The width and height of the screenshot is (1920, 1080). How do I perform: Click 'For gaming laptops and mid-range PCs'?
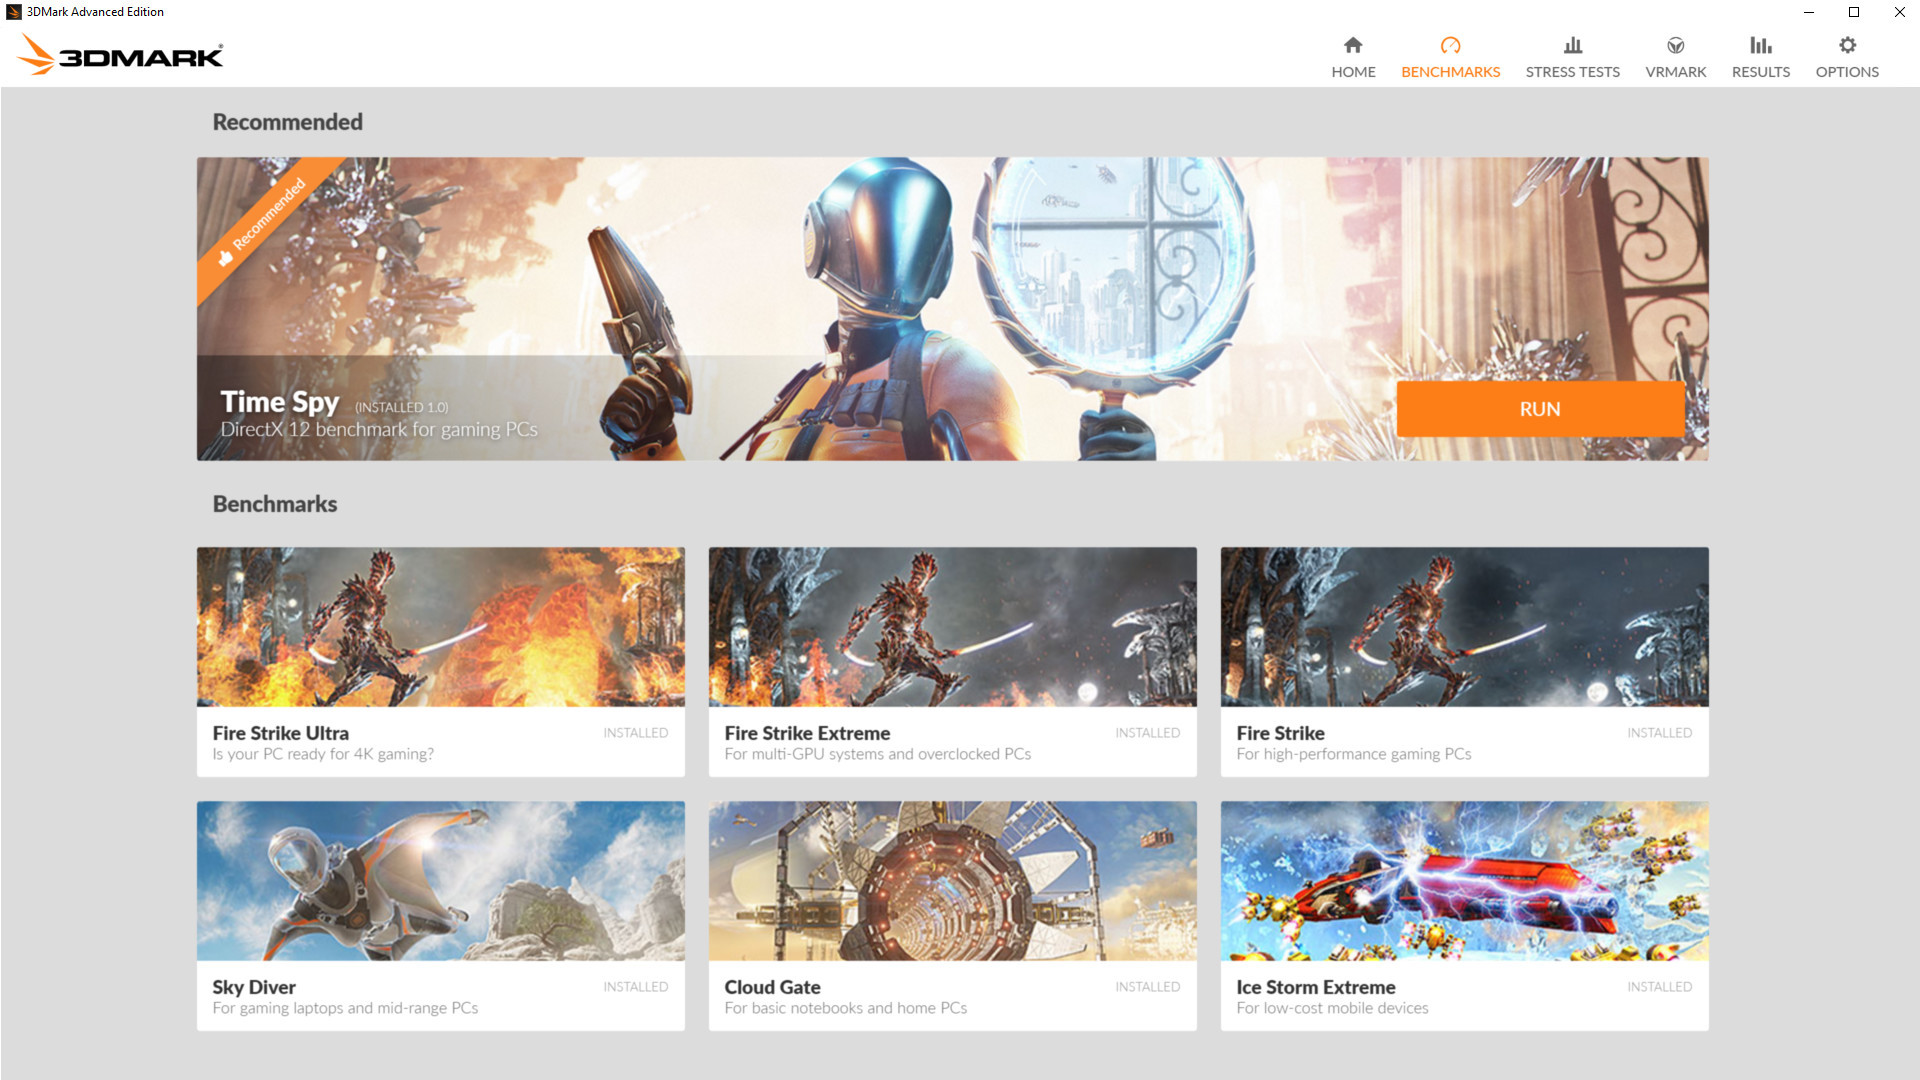click(345, 1008)
